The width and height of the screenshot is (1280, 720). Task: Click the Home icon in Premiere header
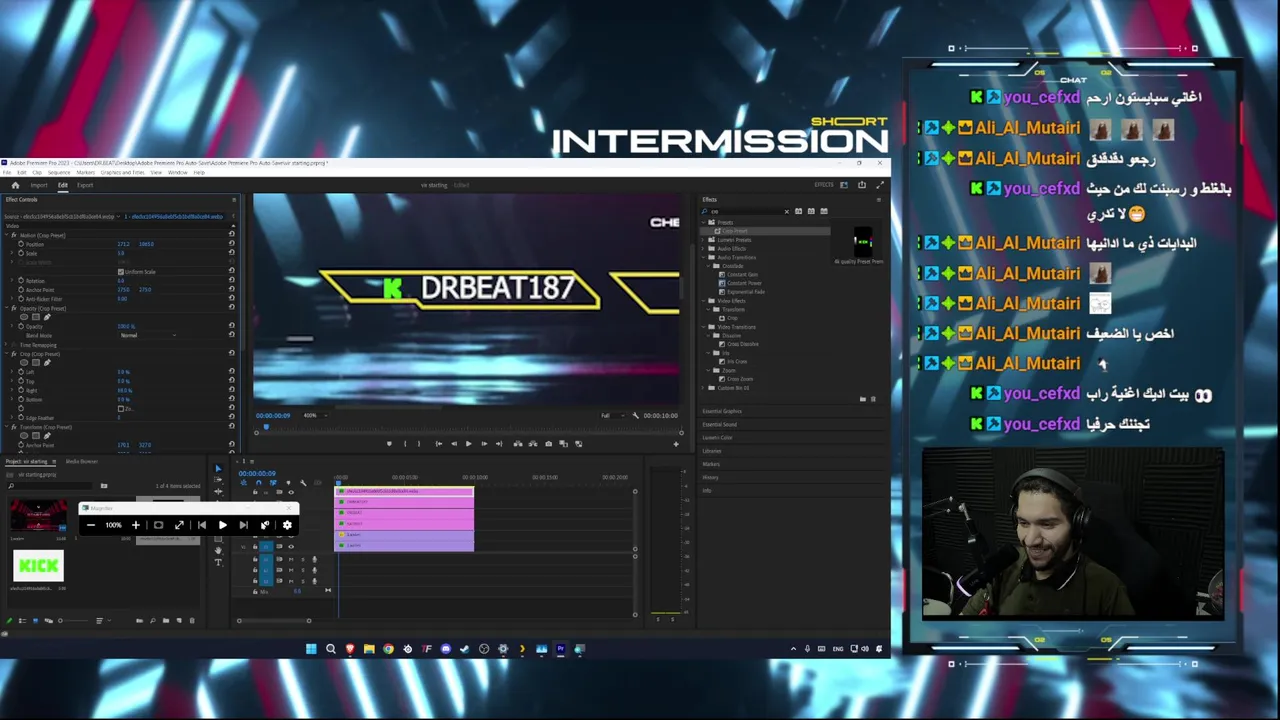click(15, 185)
